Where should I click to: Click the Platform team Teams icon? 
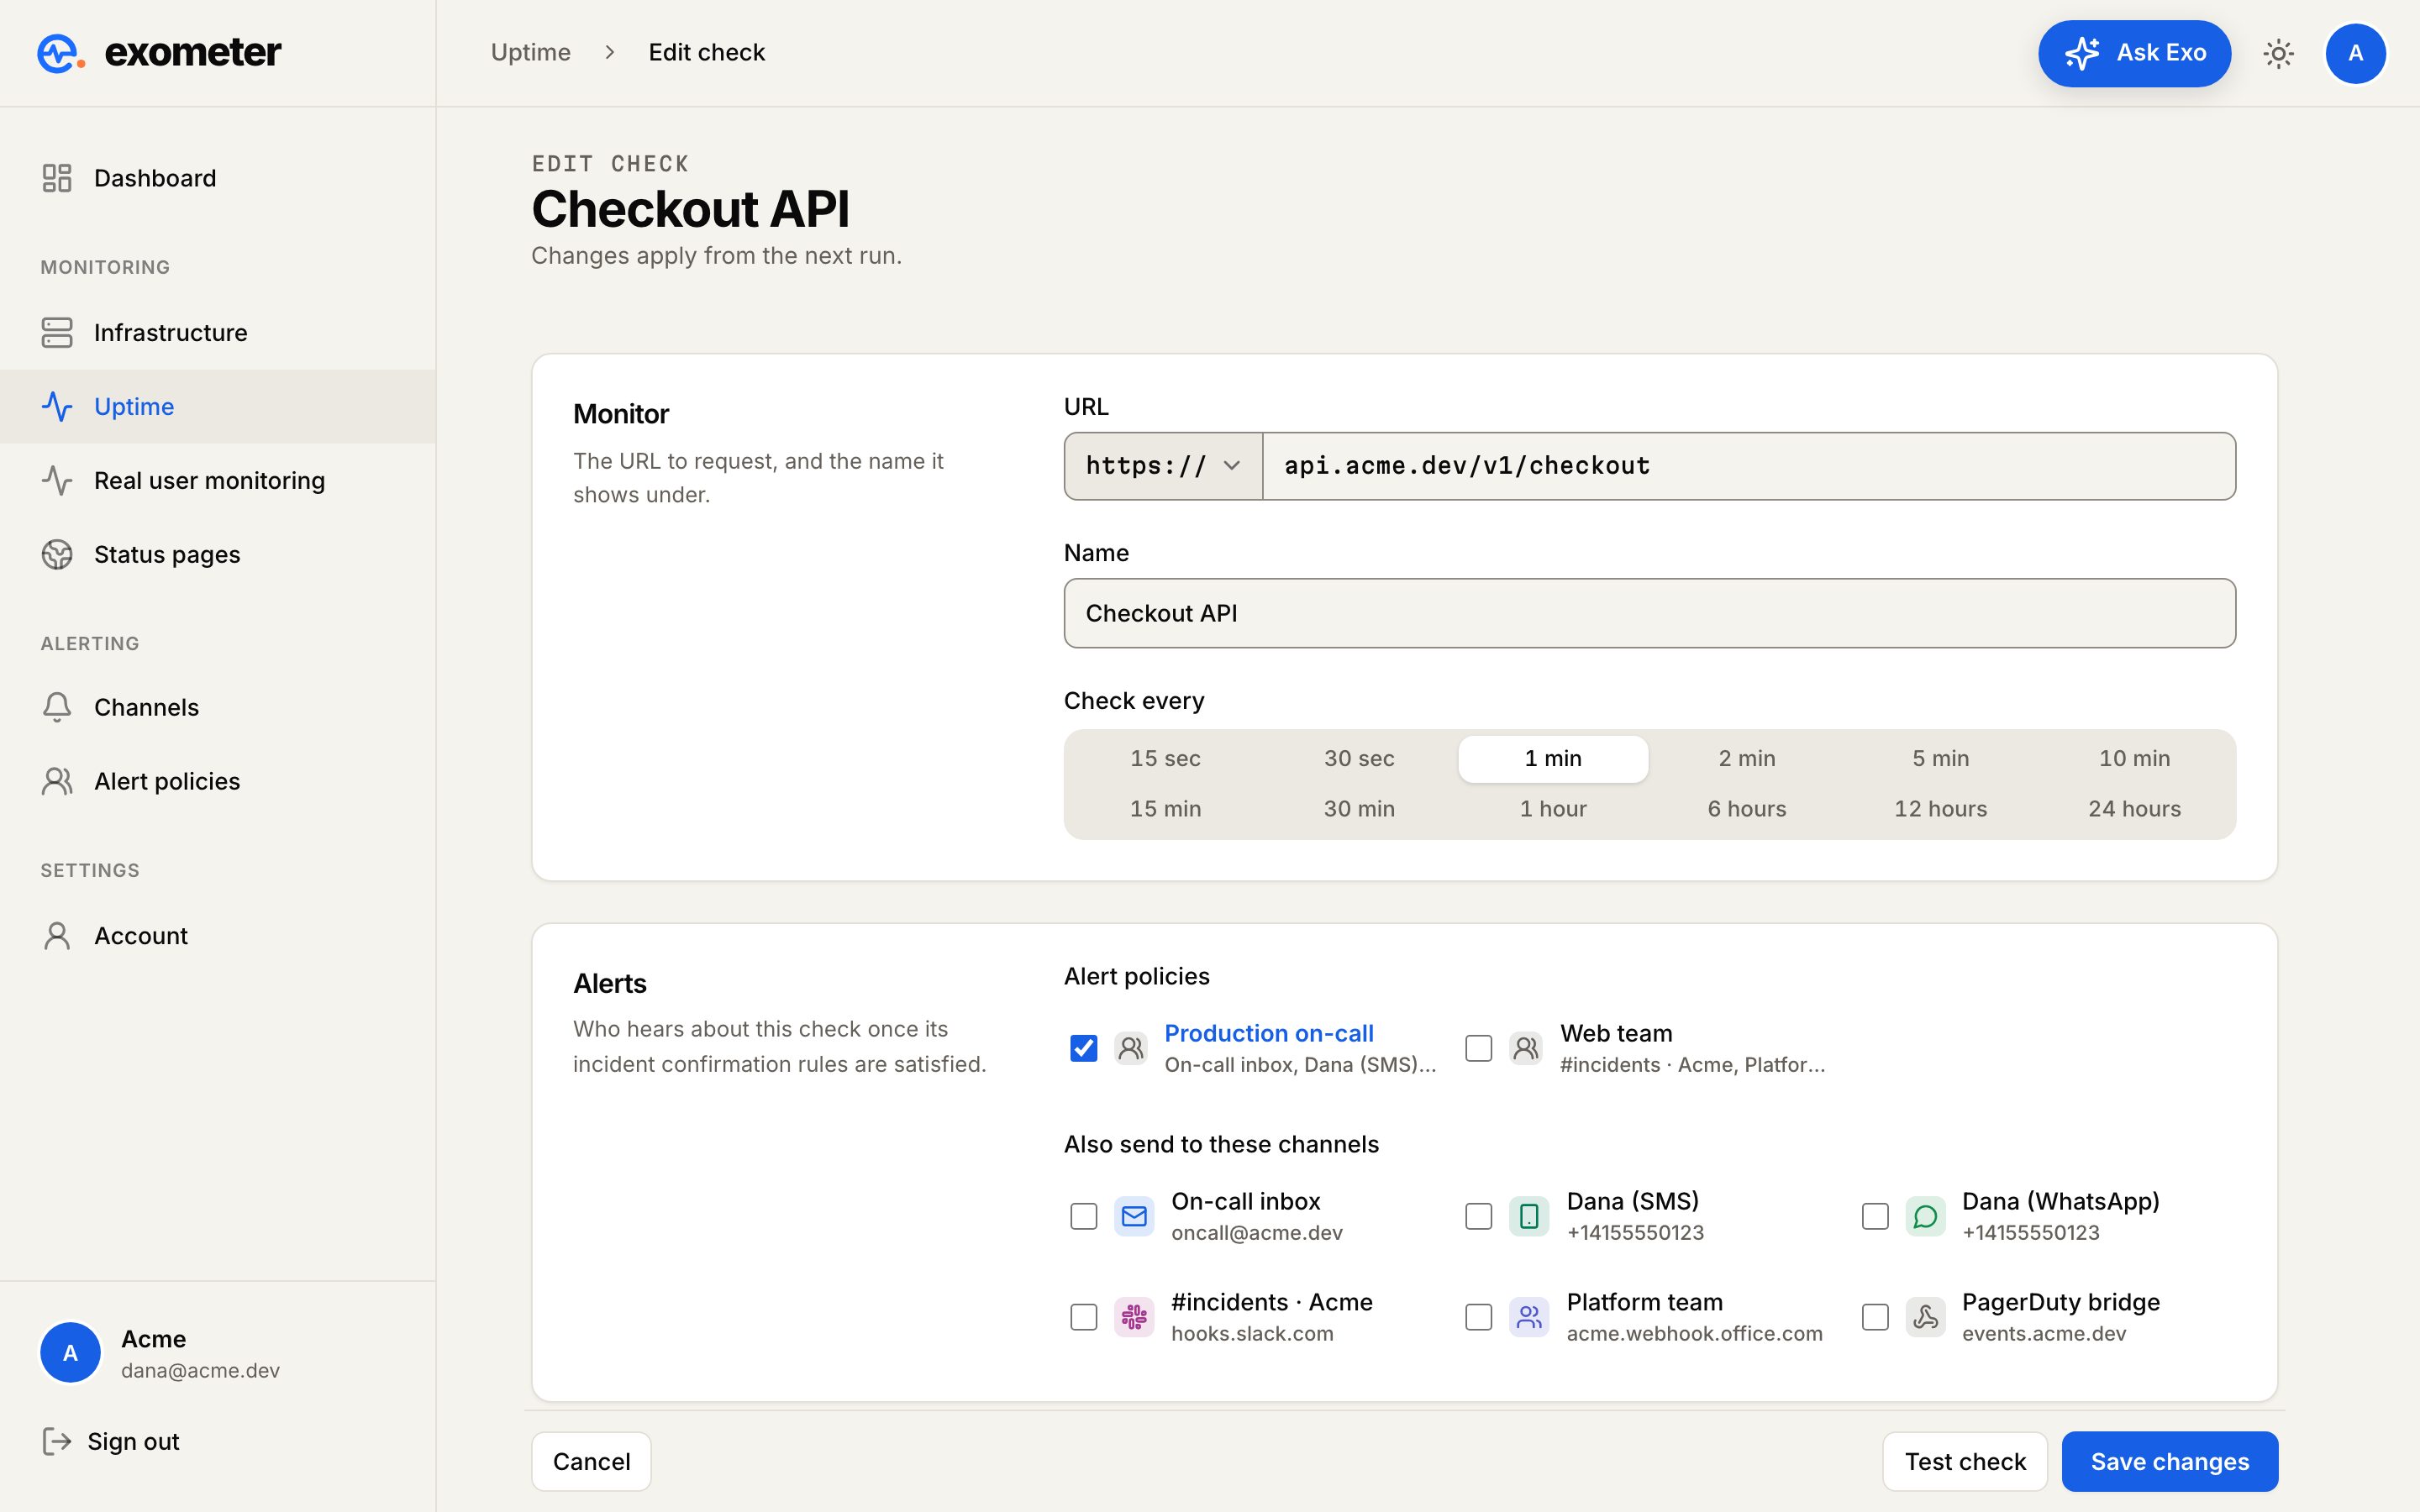[x=1529, y=1317]
